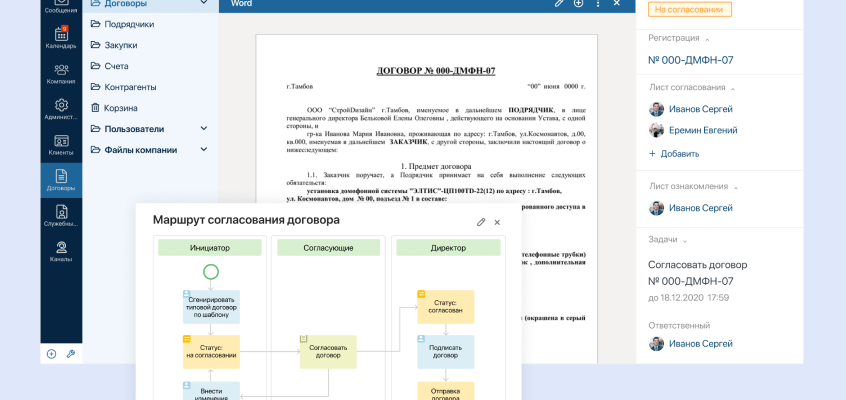Click the wrench settings icon at sidebar bottom
Screen dimensions: 846x400
click(71, 354)
